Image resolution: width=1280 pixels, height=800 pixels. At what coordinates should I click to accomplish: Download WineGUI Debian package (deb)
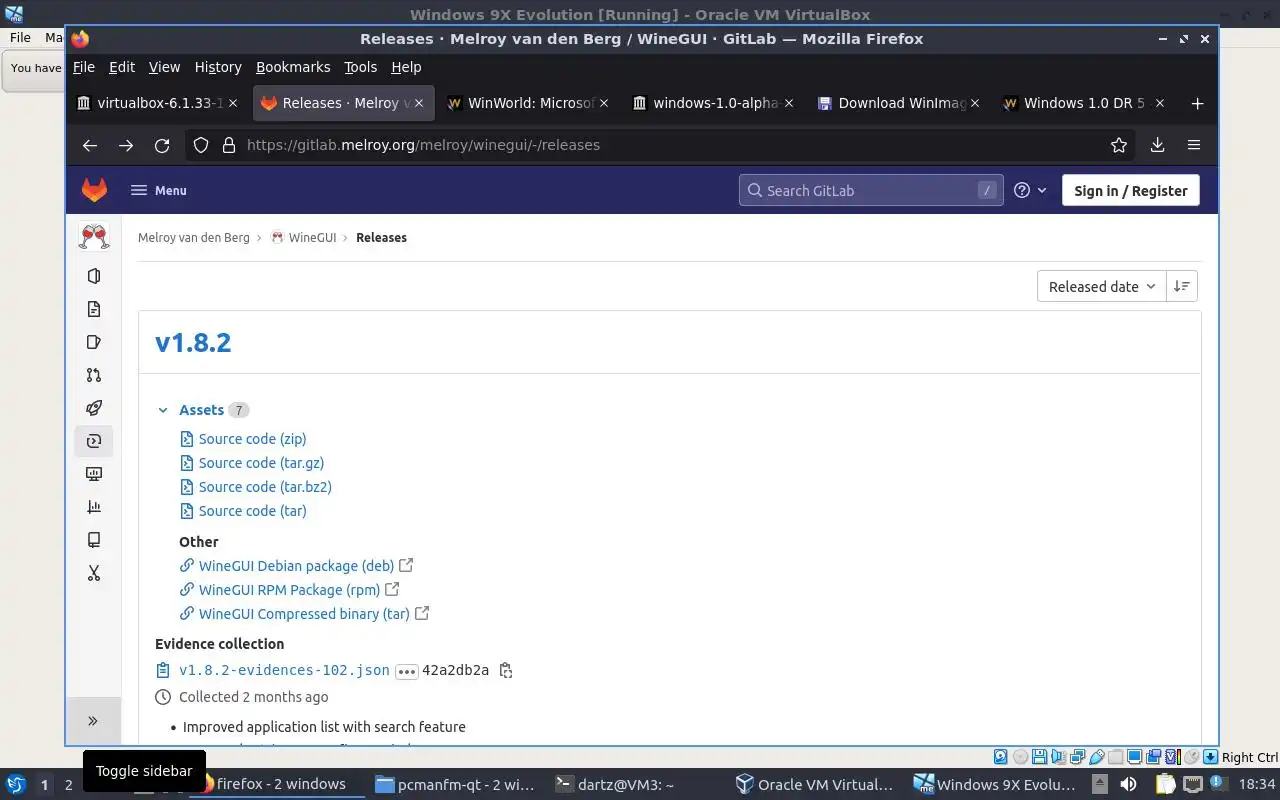pos(296,566)
